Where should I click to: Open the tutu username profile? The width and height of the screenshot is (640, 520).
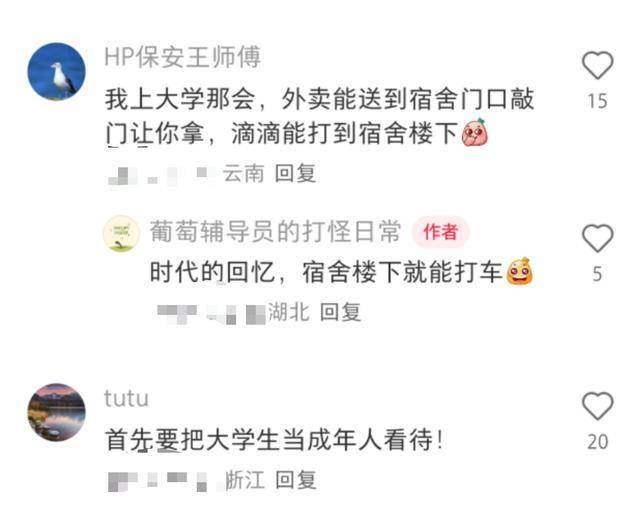pyautogui.click(x=126, y=398)
